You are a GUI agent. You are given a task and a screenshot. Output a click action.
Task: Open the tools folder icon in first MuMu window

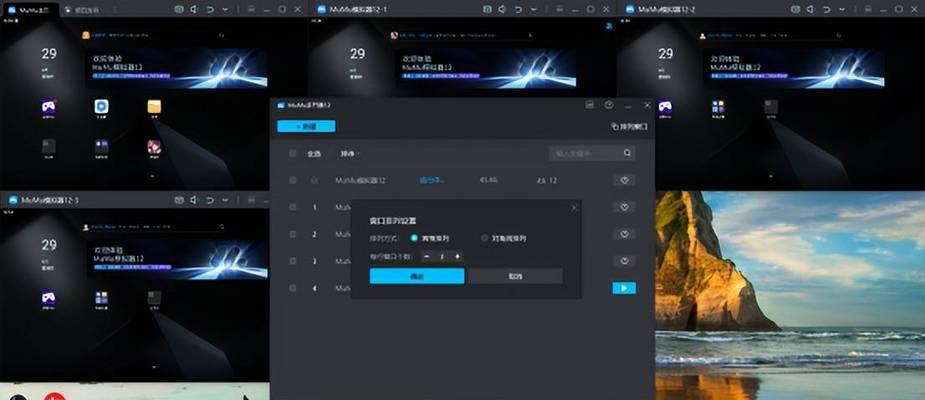point(101,146)
